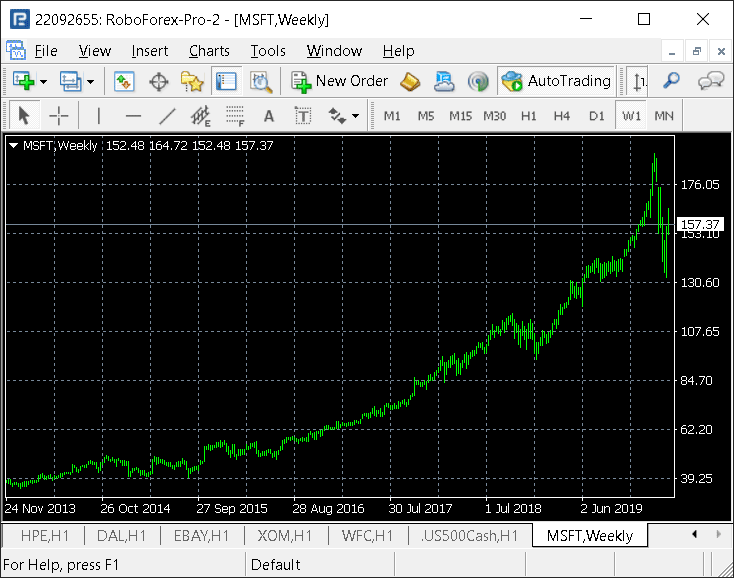Toggle the Terminal panel icon
The height and width of the screenshot is (578, 734).
(226, 81)
